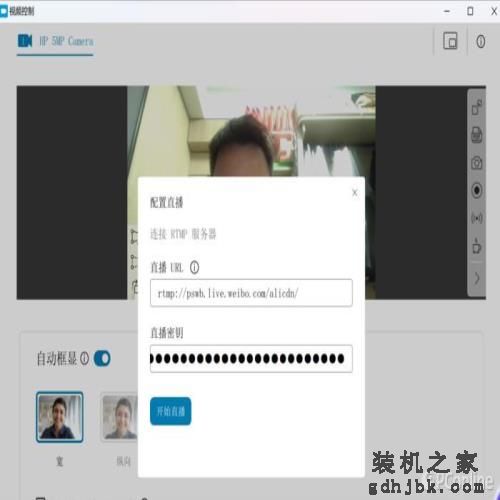Image resolution: width=500 pixels, height=500 pixels.
Task: Click the 直播 URL input field
Action: 251,293
